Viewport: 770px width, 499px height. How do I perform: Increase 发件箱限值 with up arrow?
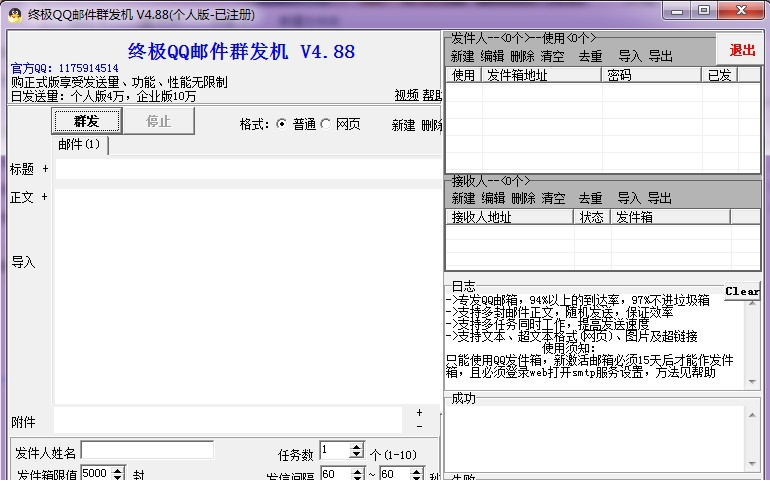click(x=118, y=470)
